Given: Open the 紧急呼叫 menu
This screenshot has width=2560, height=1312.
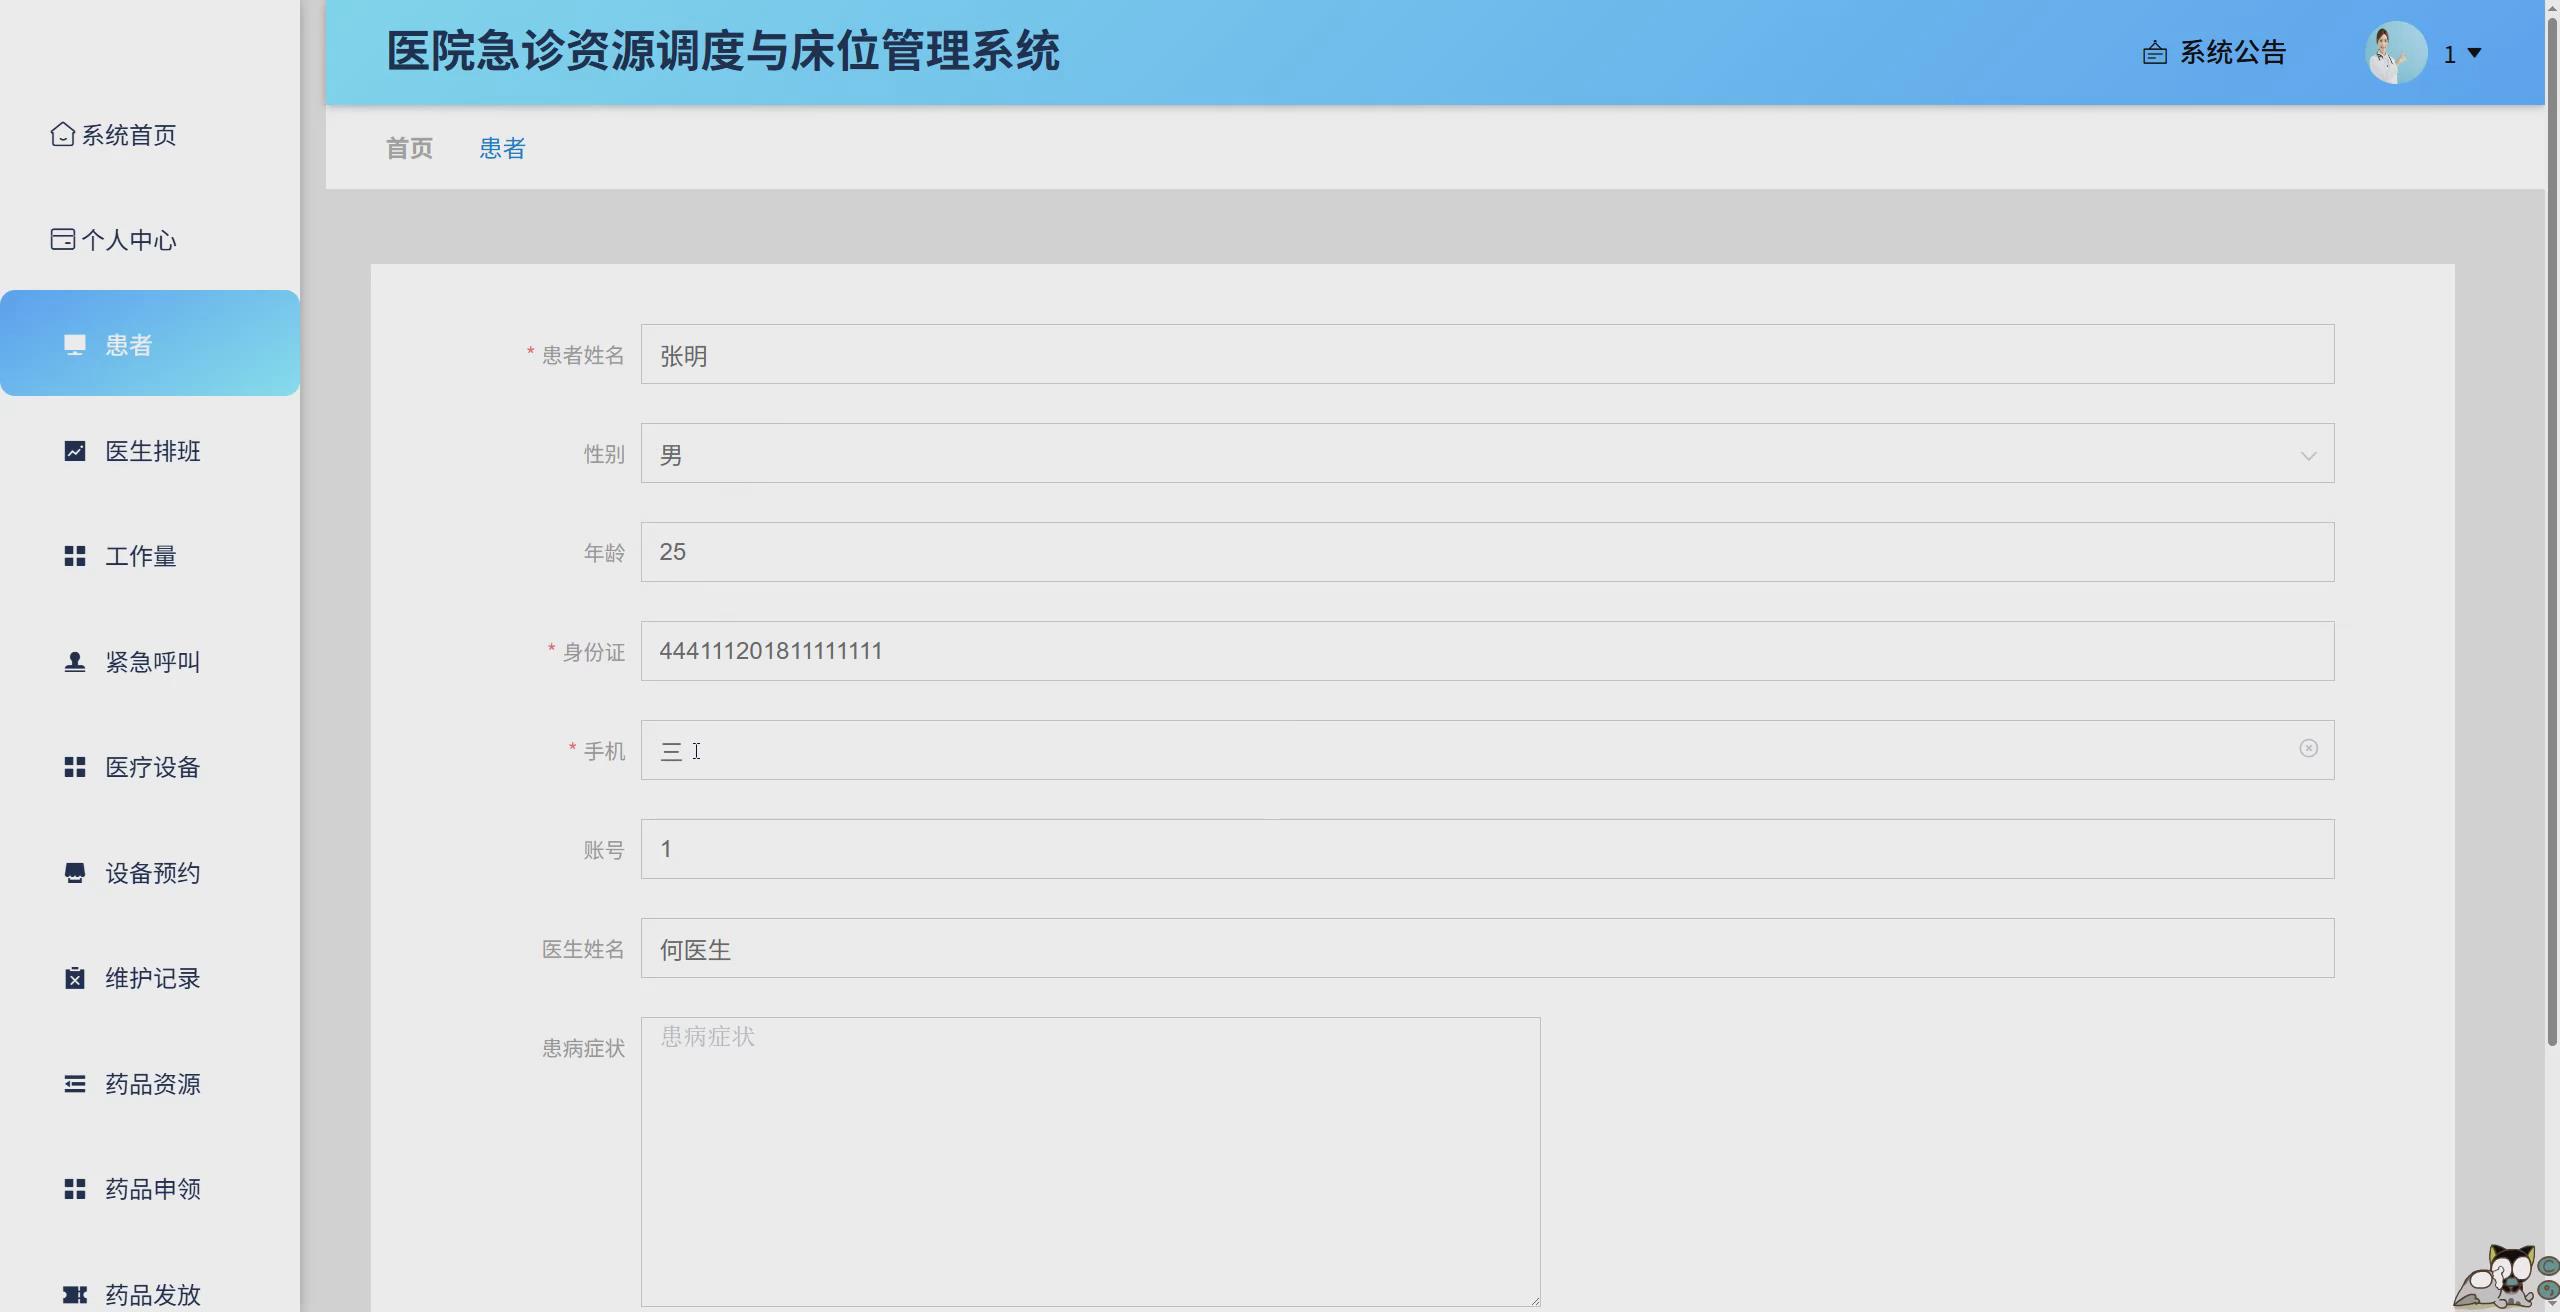Looking at the screenshot, I should 150,662.
